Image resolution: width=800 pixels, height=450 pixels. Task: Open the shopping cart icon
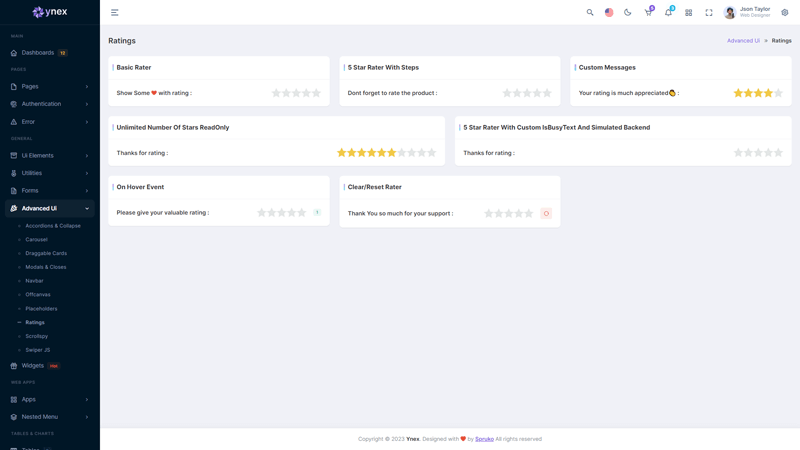pos(648,13)
